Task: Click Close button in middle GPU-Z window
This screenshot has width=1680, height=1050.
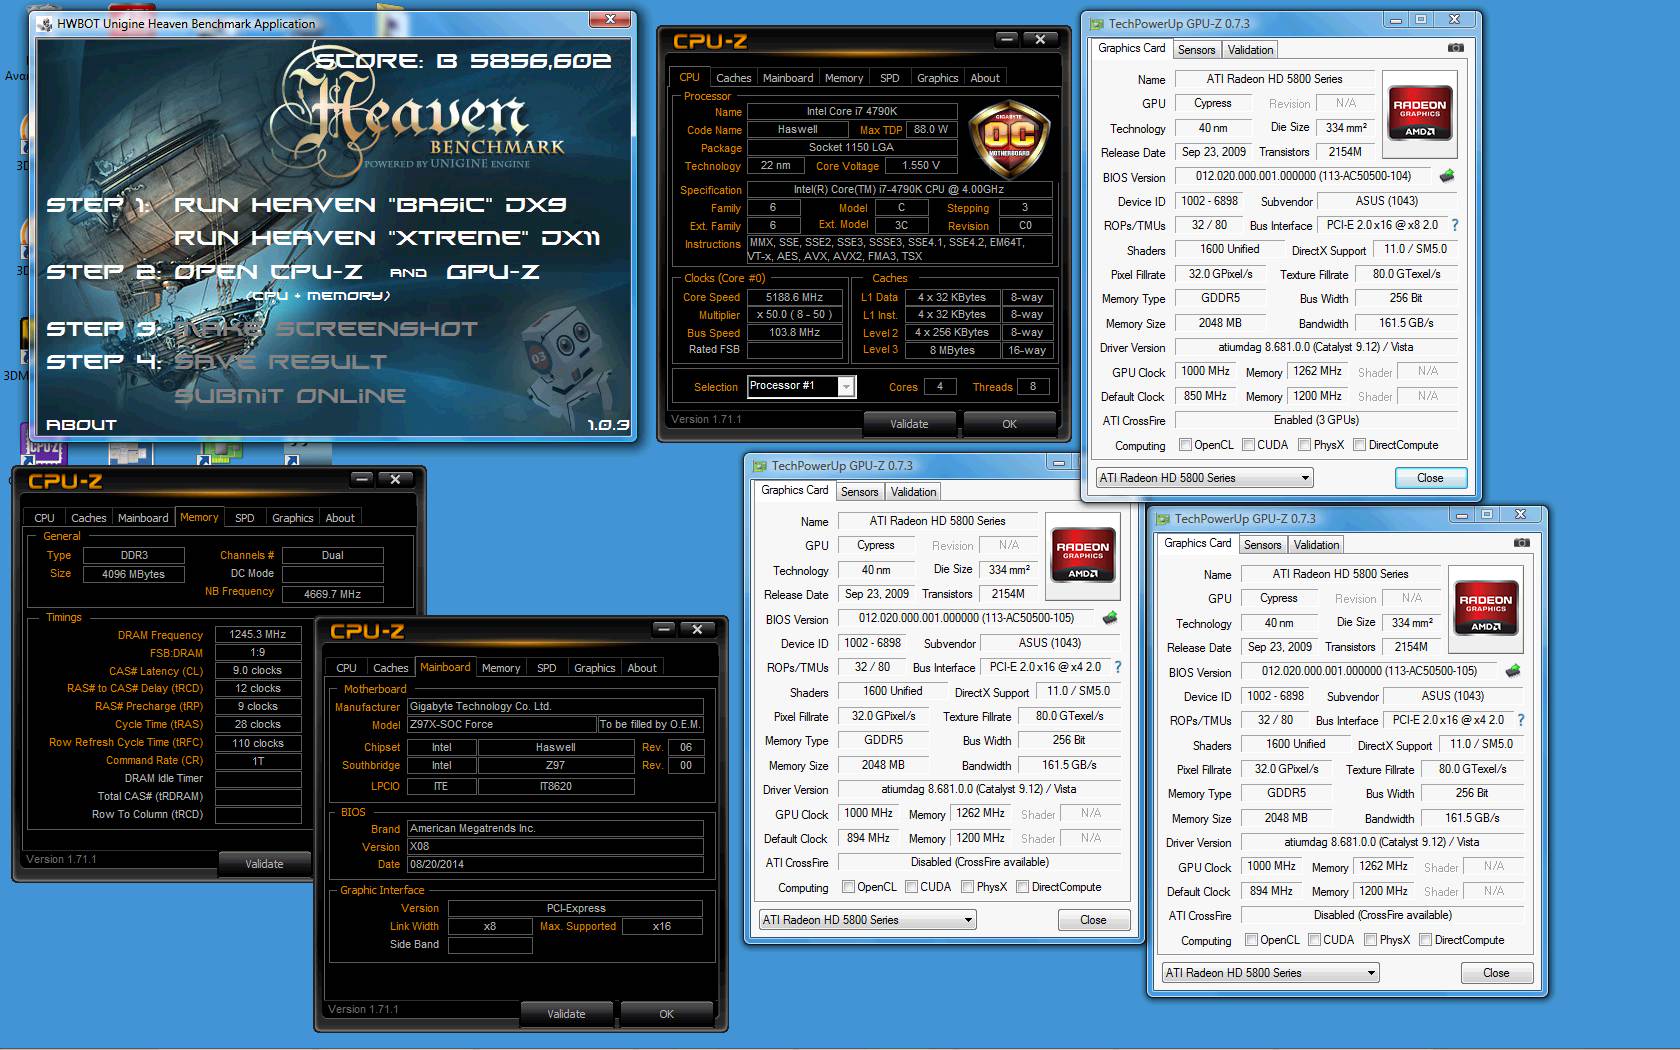Action: pyautogui.click(x=1093, y=920)
